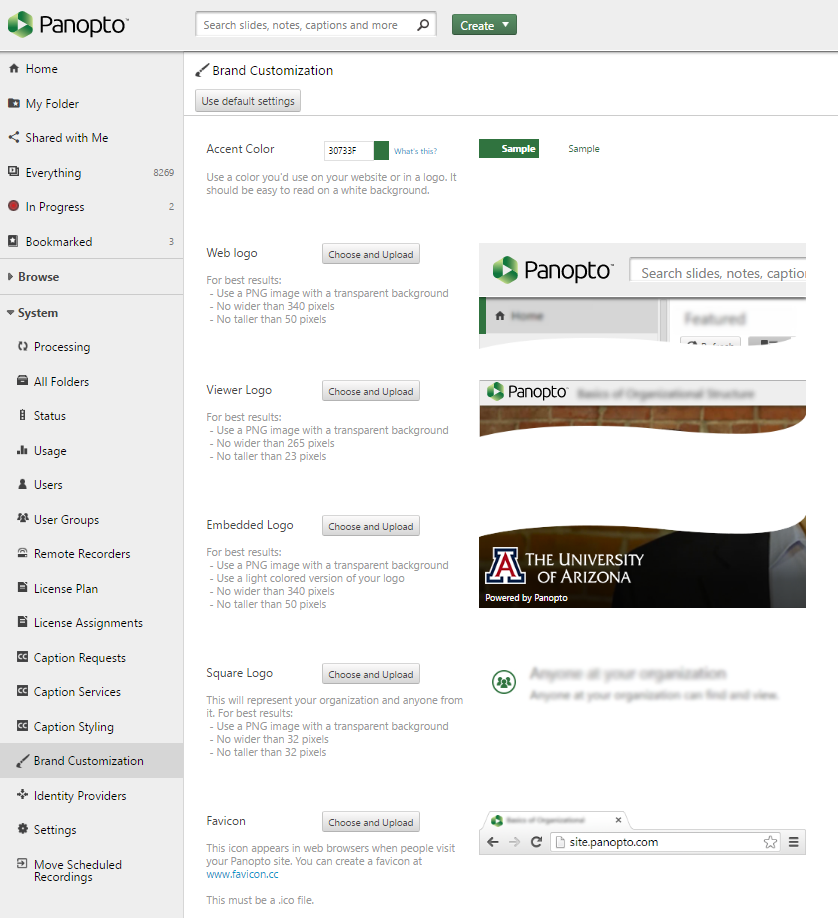The width and height of the screenshot is (838, 918).
Task: Click the Web logo preview thumbnail
Action: click(642, 296)
